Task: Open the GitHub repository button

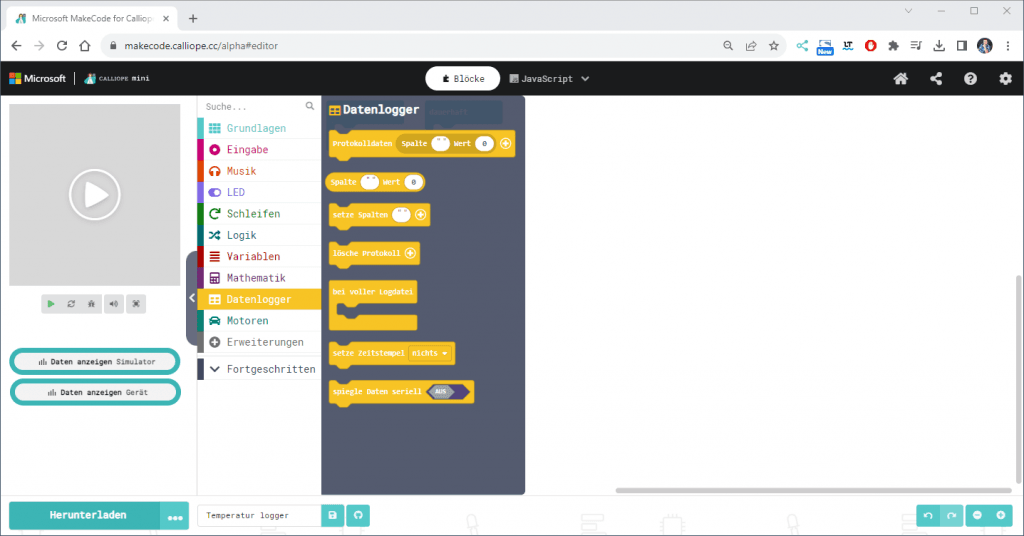Action: pos(357,515)
